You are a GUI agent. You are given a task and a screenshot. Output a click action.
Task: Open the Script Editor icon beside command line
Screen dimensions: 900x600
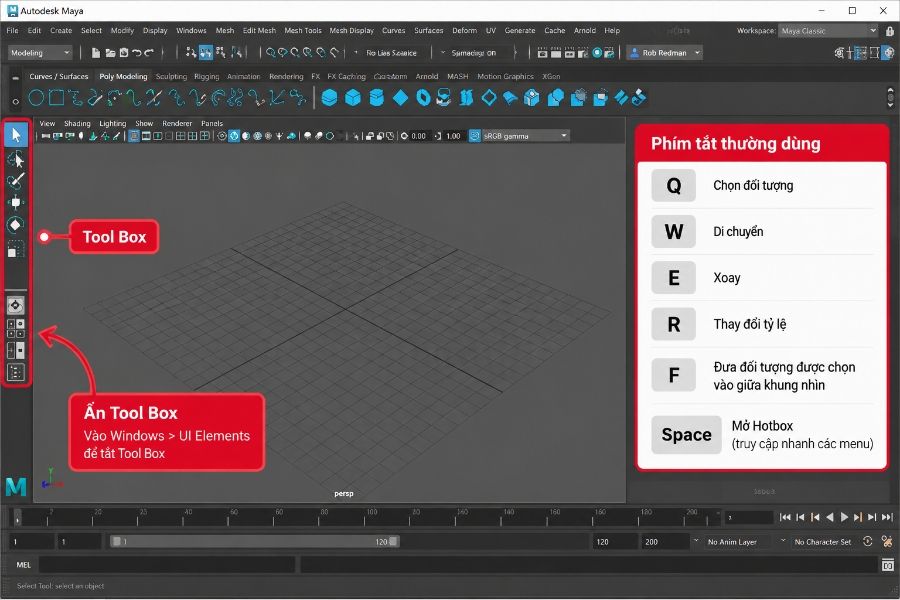coord(888,566)
